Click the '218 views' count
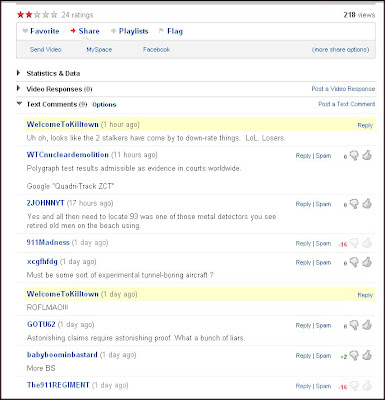Image resolution: width=385 pixels, height=400 pixels. click(359, 15)
